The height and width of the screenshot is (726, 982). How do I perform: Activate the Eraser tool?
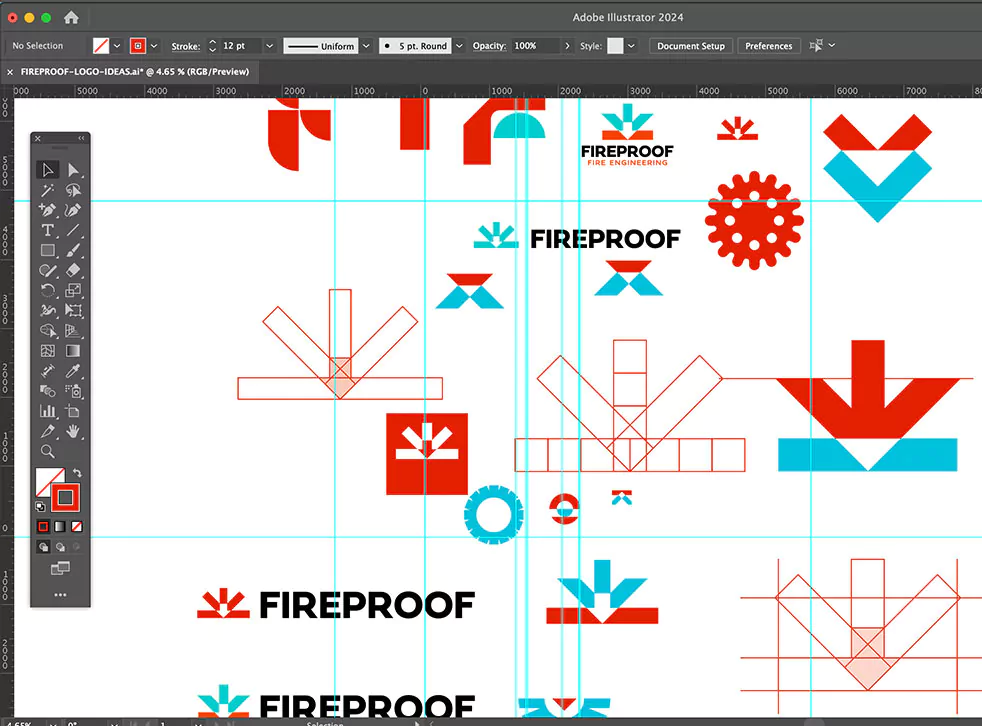[73, 270]
